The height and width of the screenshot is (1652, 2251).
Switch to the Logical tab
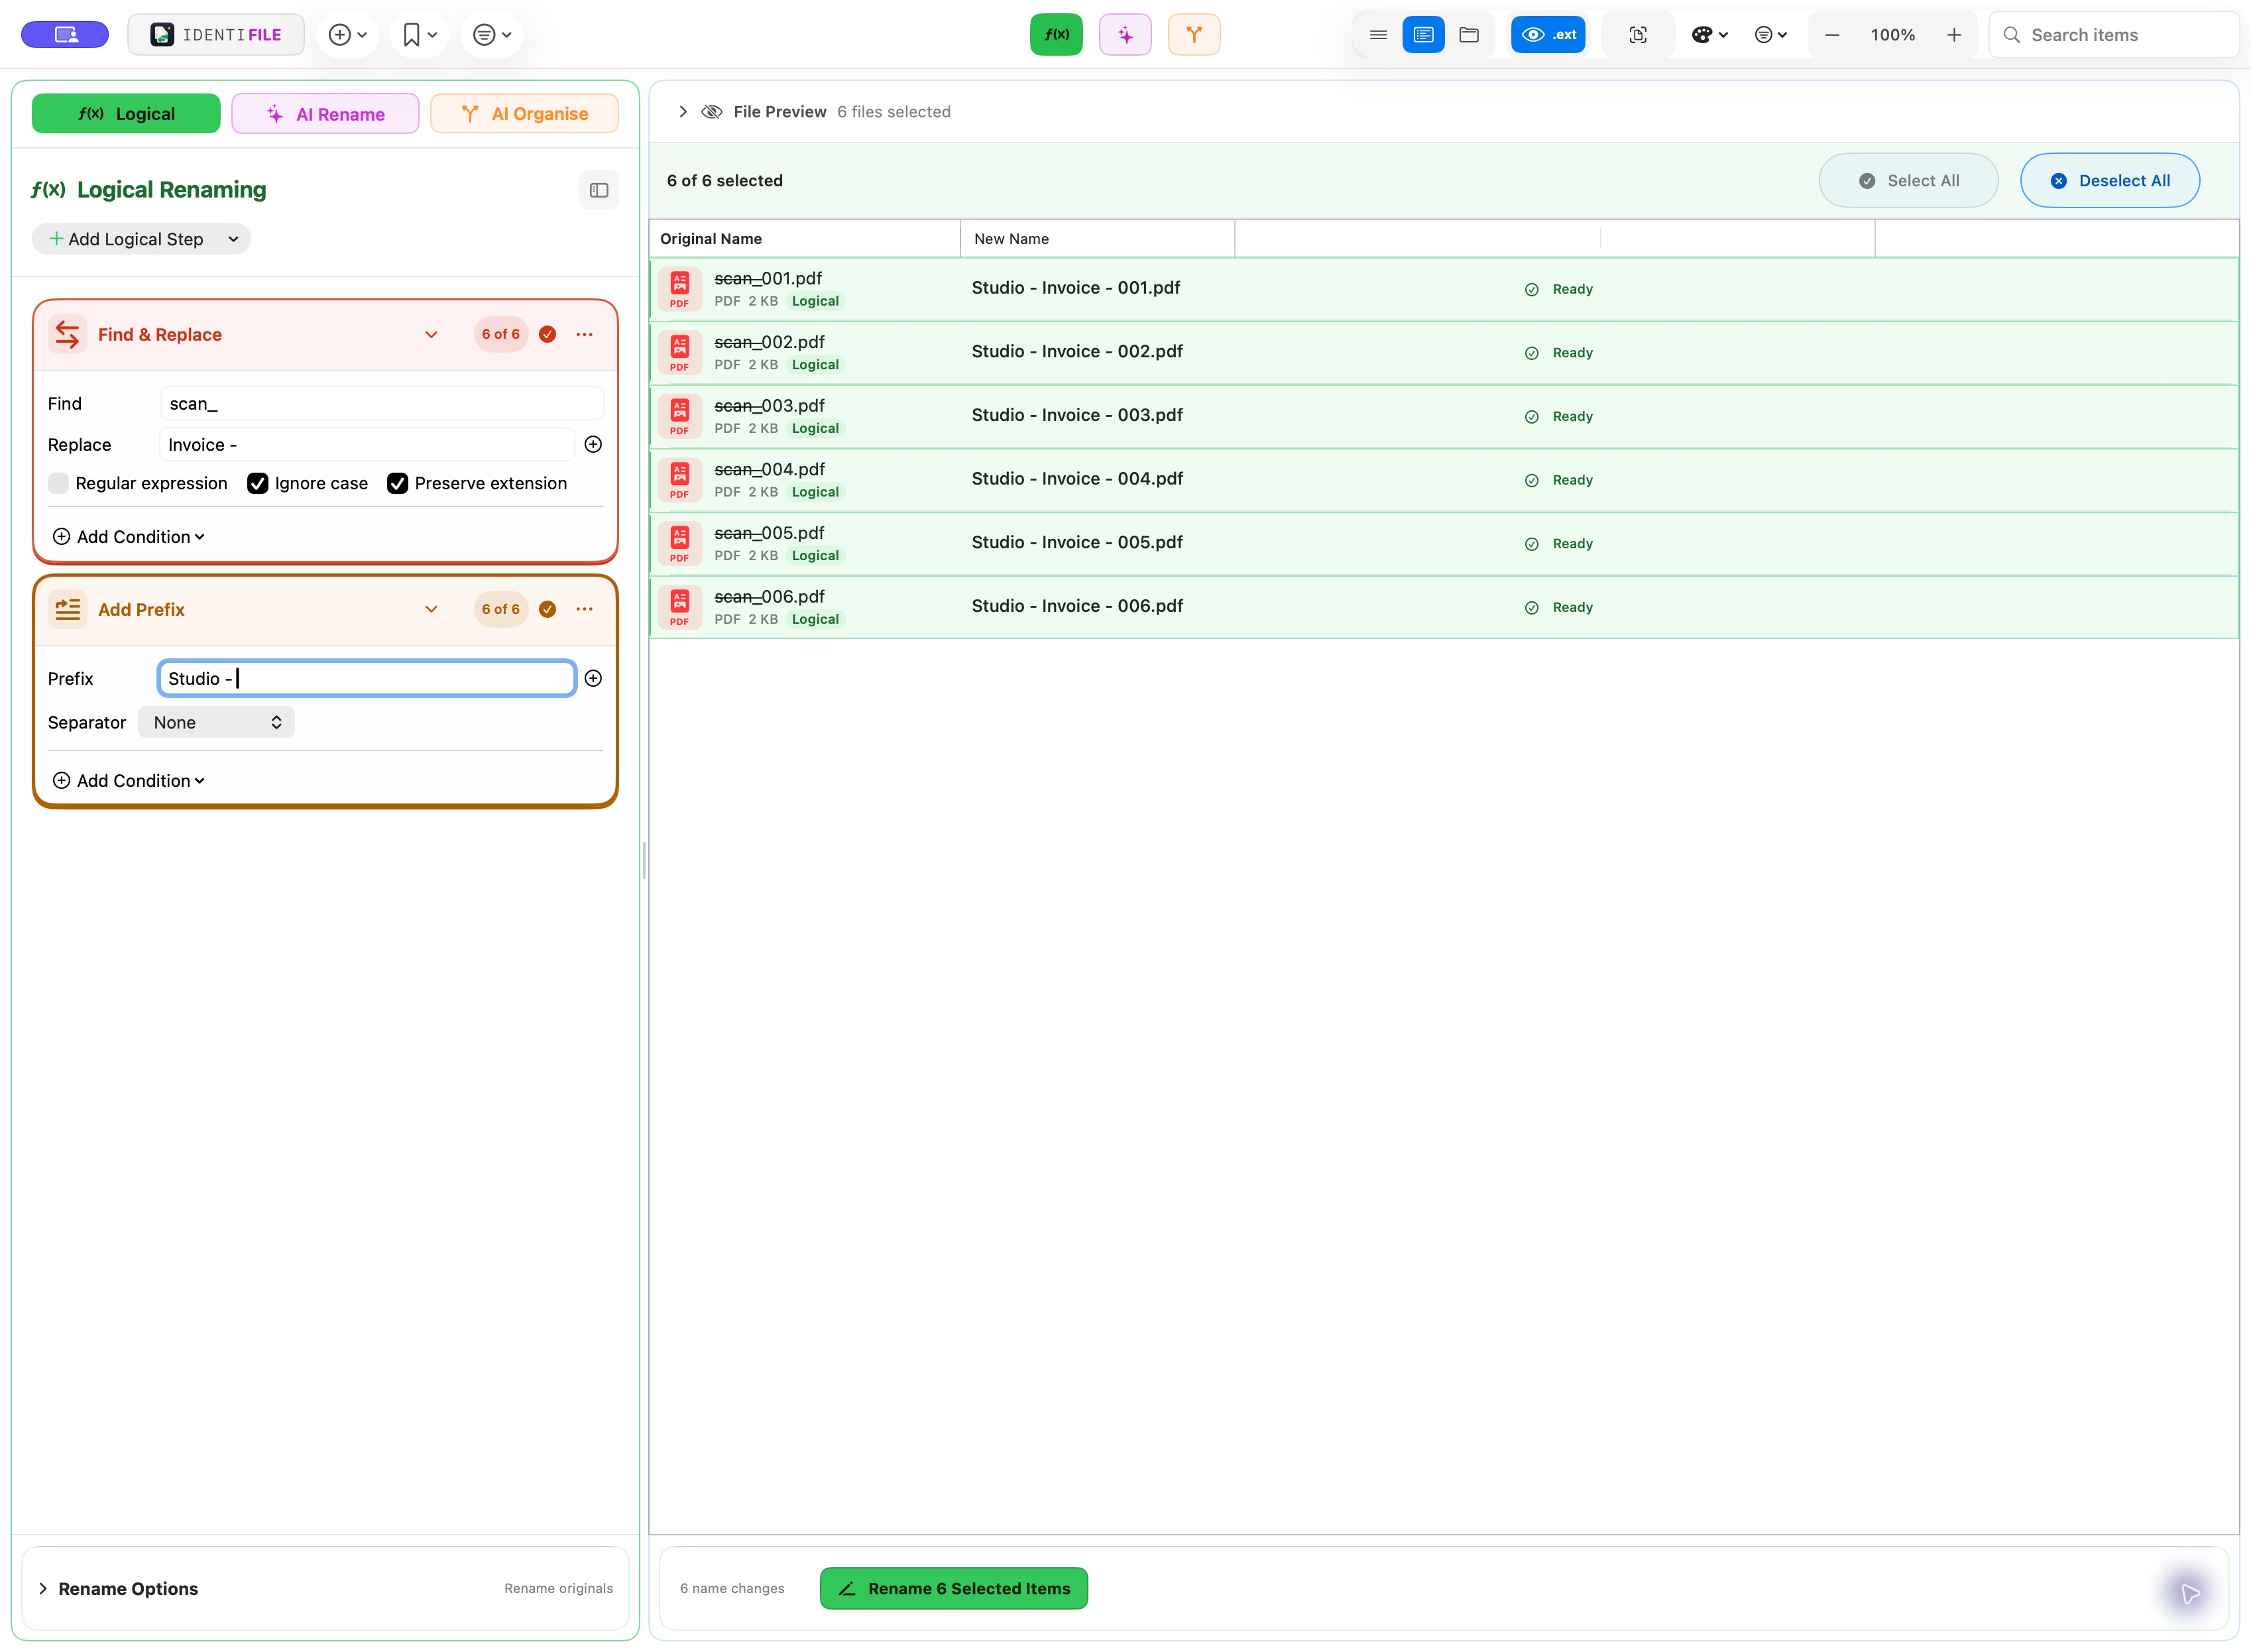coord(126,113)
